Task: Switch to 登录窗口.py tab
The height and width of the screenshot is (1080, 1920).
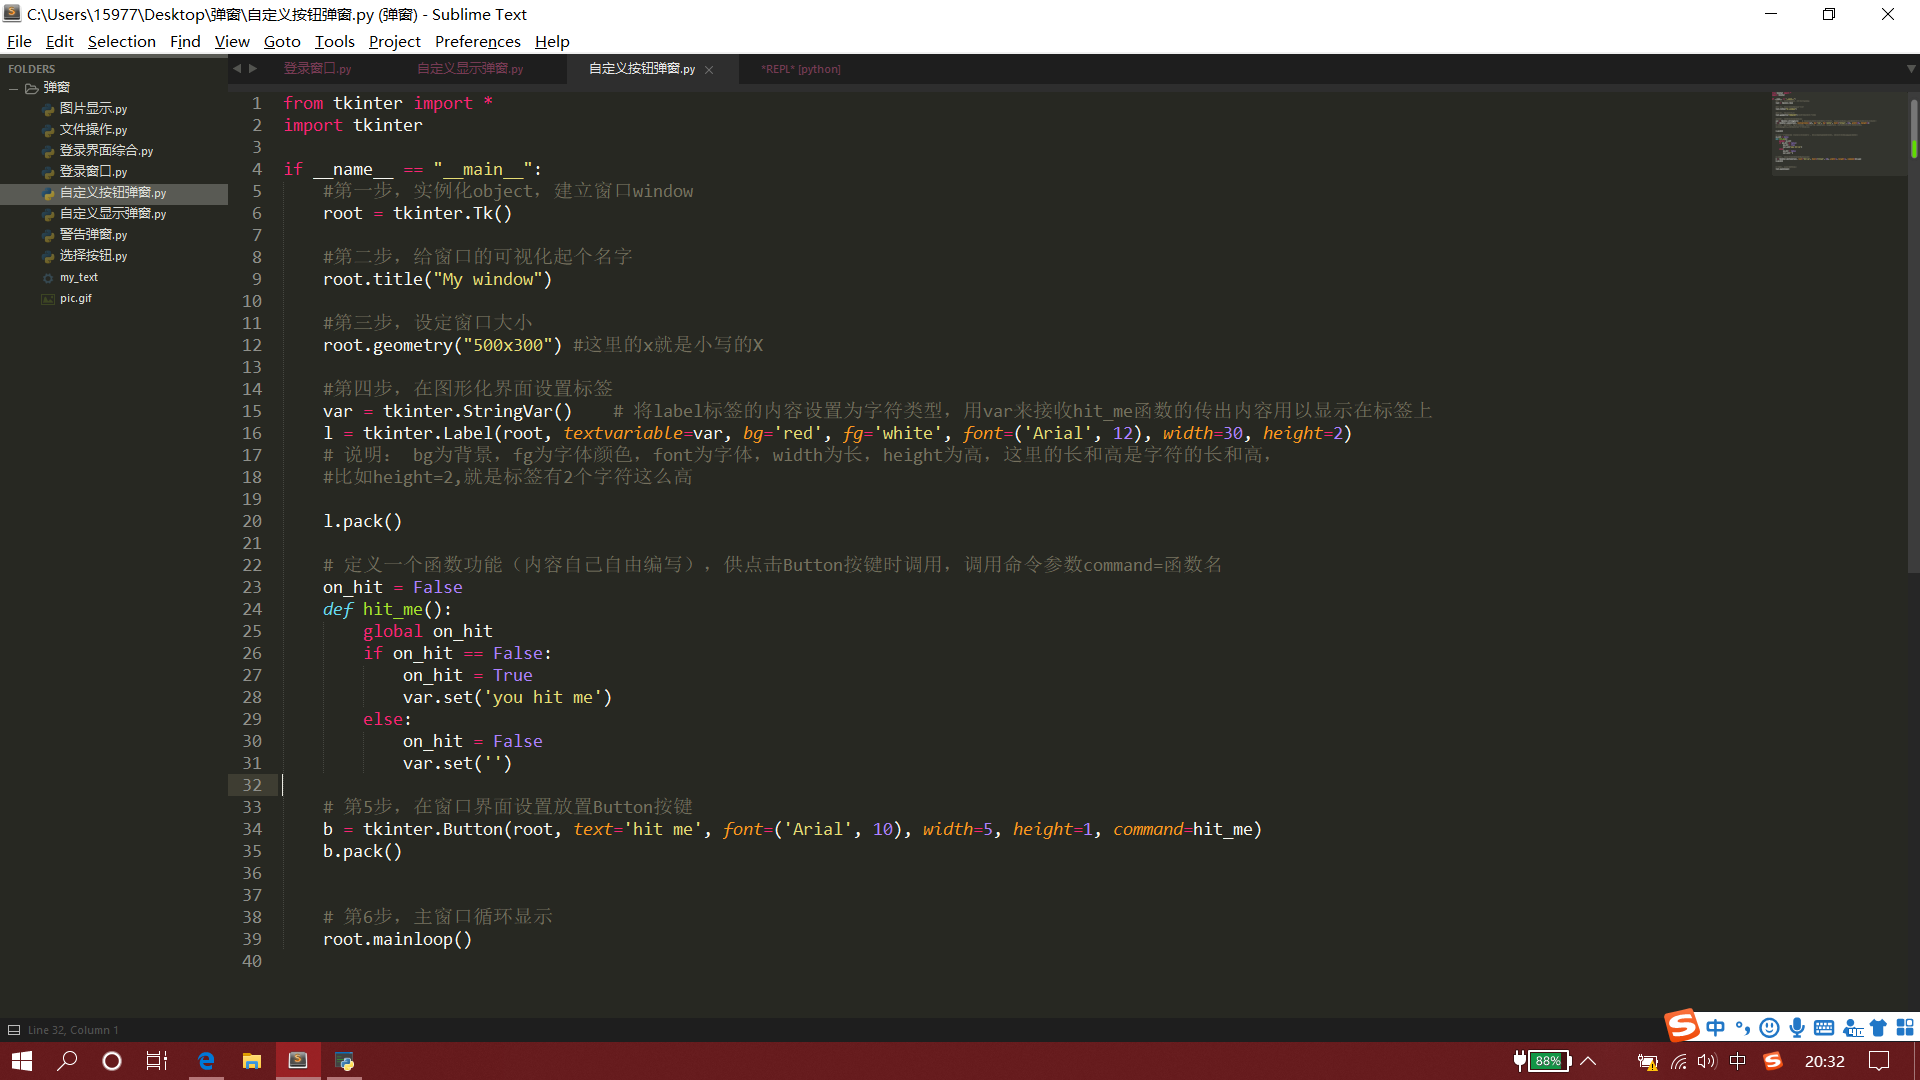Action: point(317,69)
